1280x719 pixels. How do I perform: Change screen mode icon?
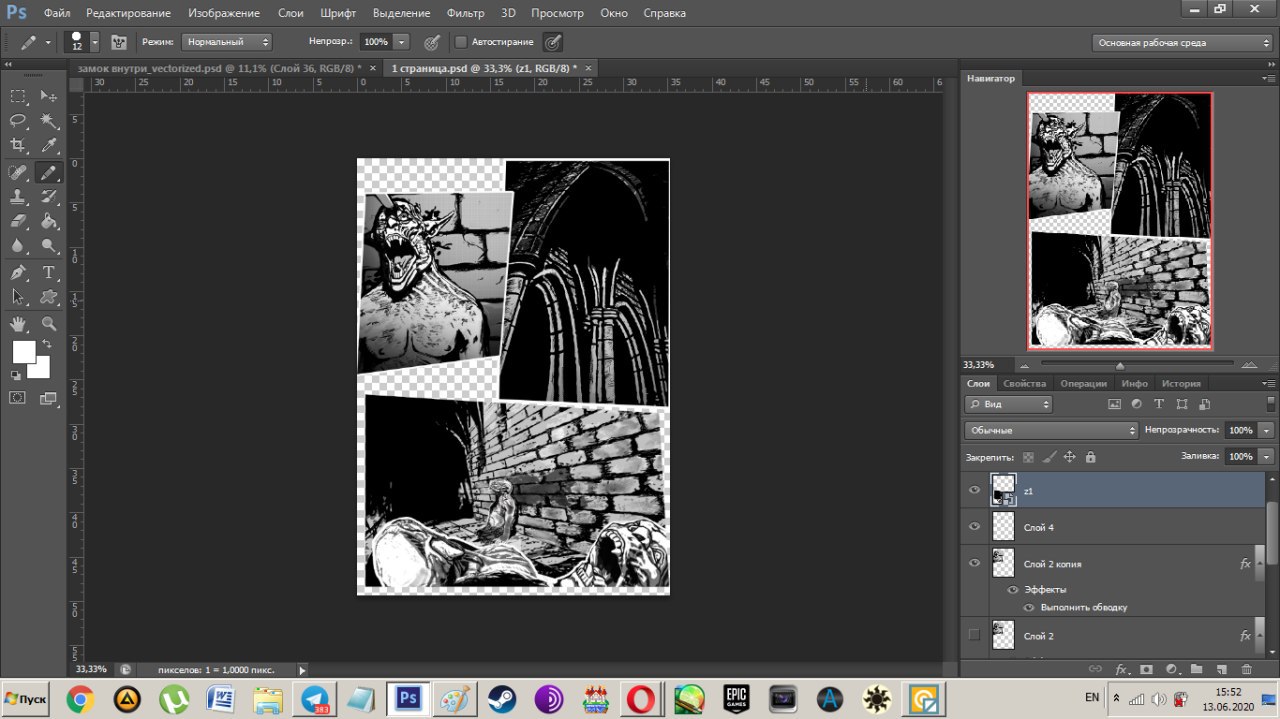coord(48,398)
